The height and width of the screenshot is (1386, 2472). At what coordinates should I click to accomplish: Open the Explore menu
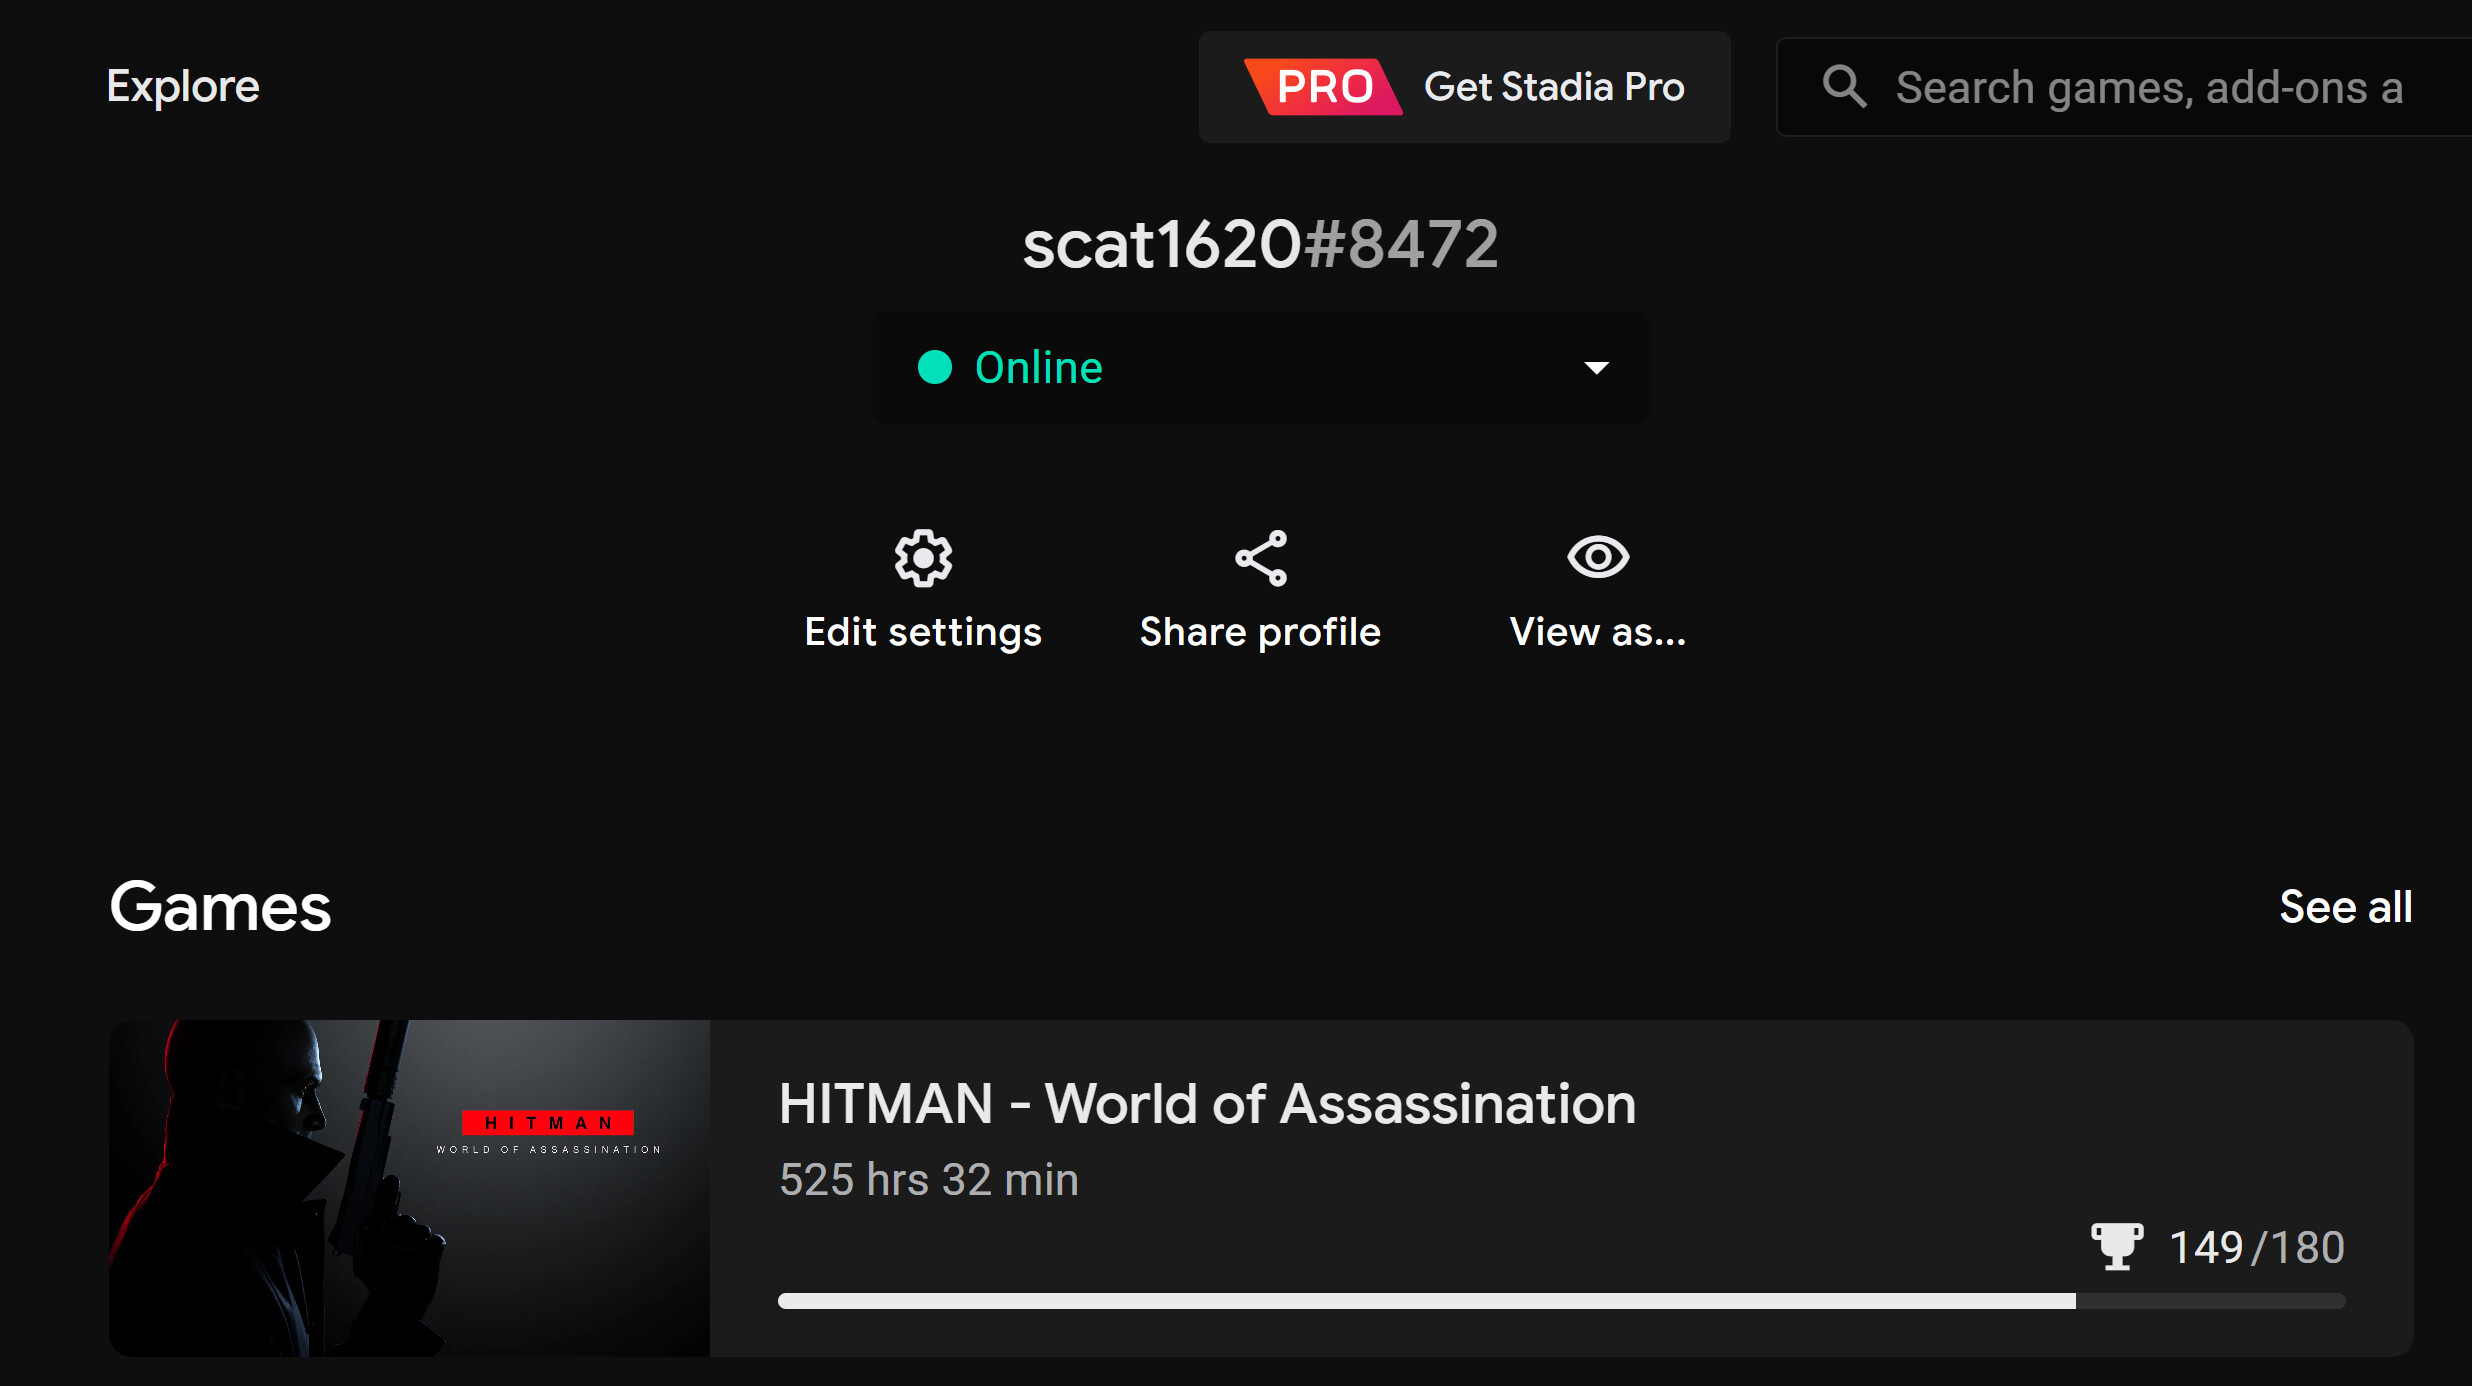click(183, 87)
